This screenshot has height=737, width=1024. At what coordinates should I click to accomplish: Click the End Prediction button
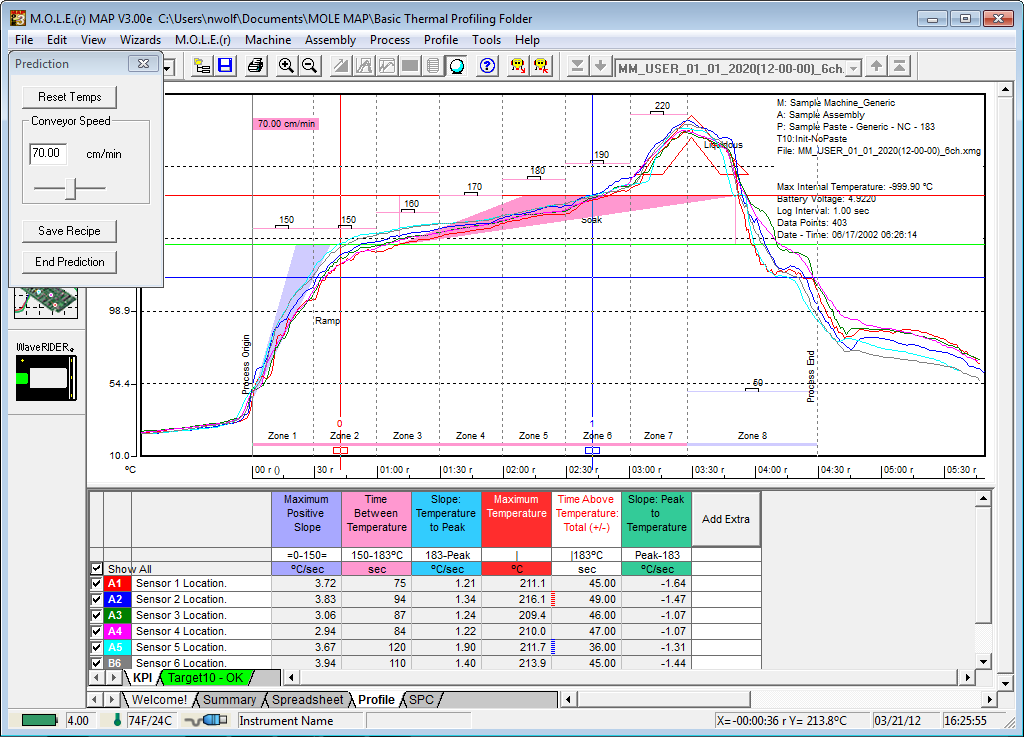pos(70,262)
